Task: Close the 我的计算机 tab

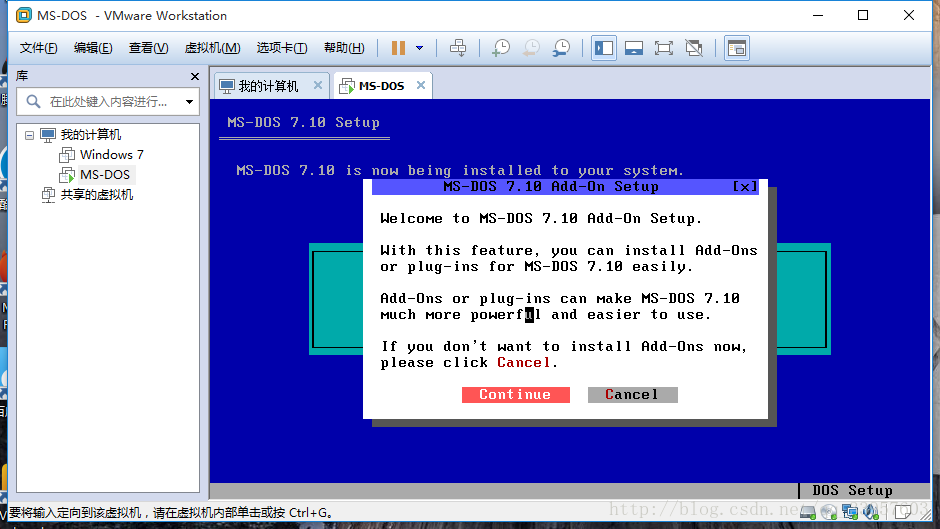Action: pos(318,85)
